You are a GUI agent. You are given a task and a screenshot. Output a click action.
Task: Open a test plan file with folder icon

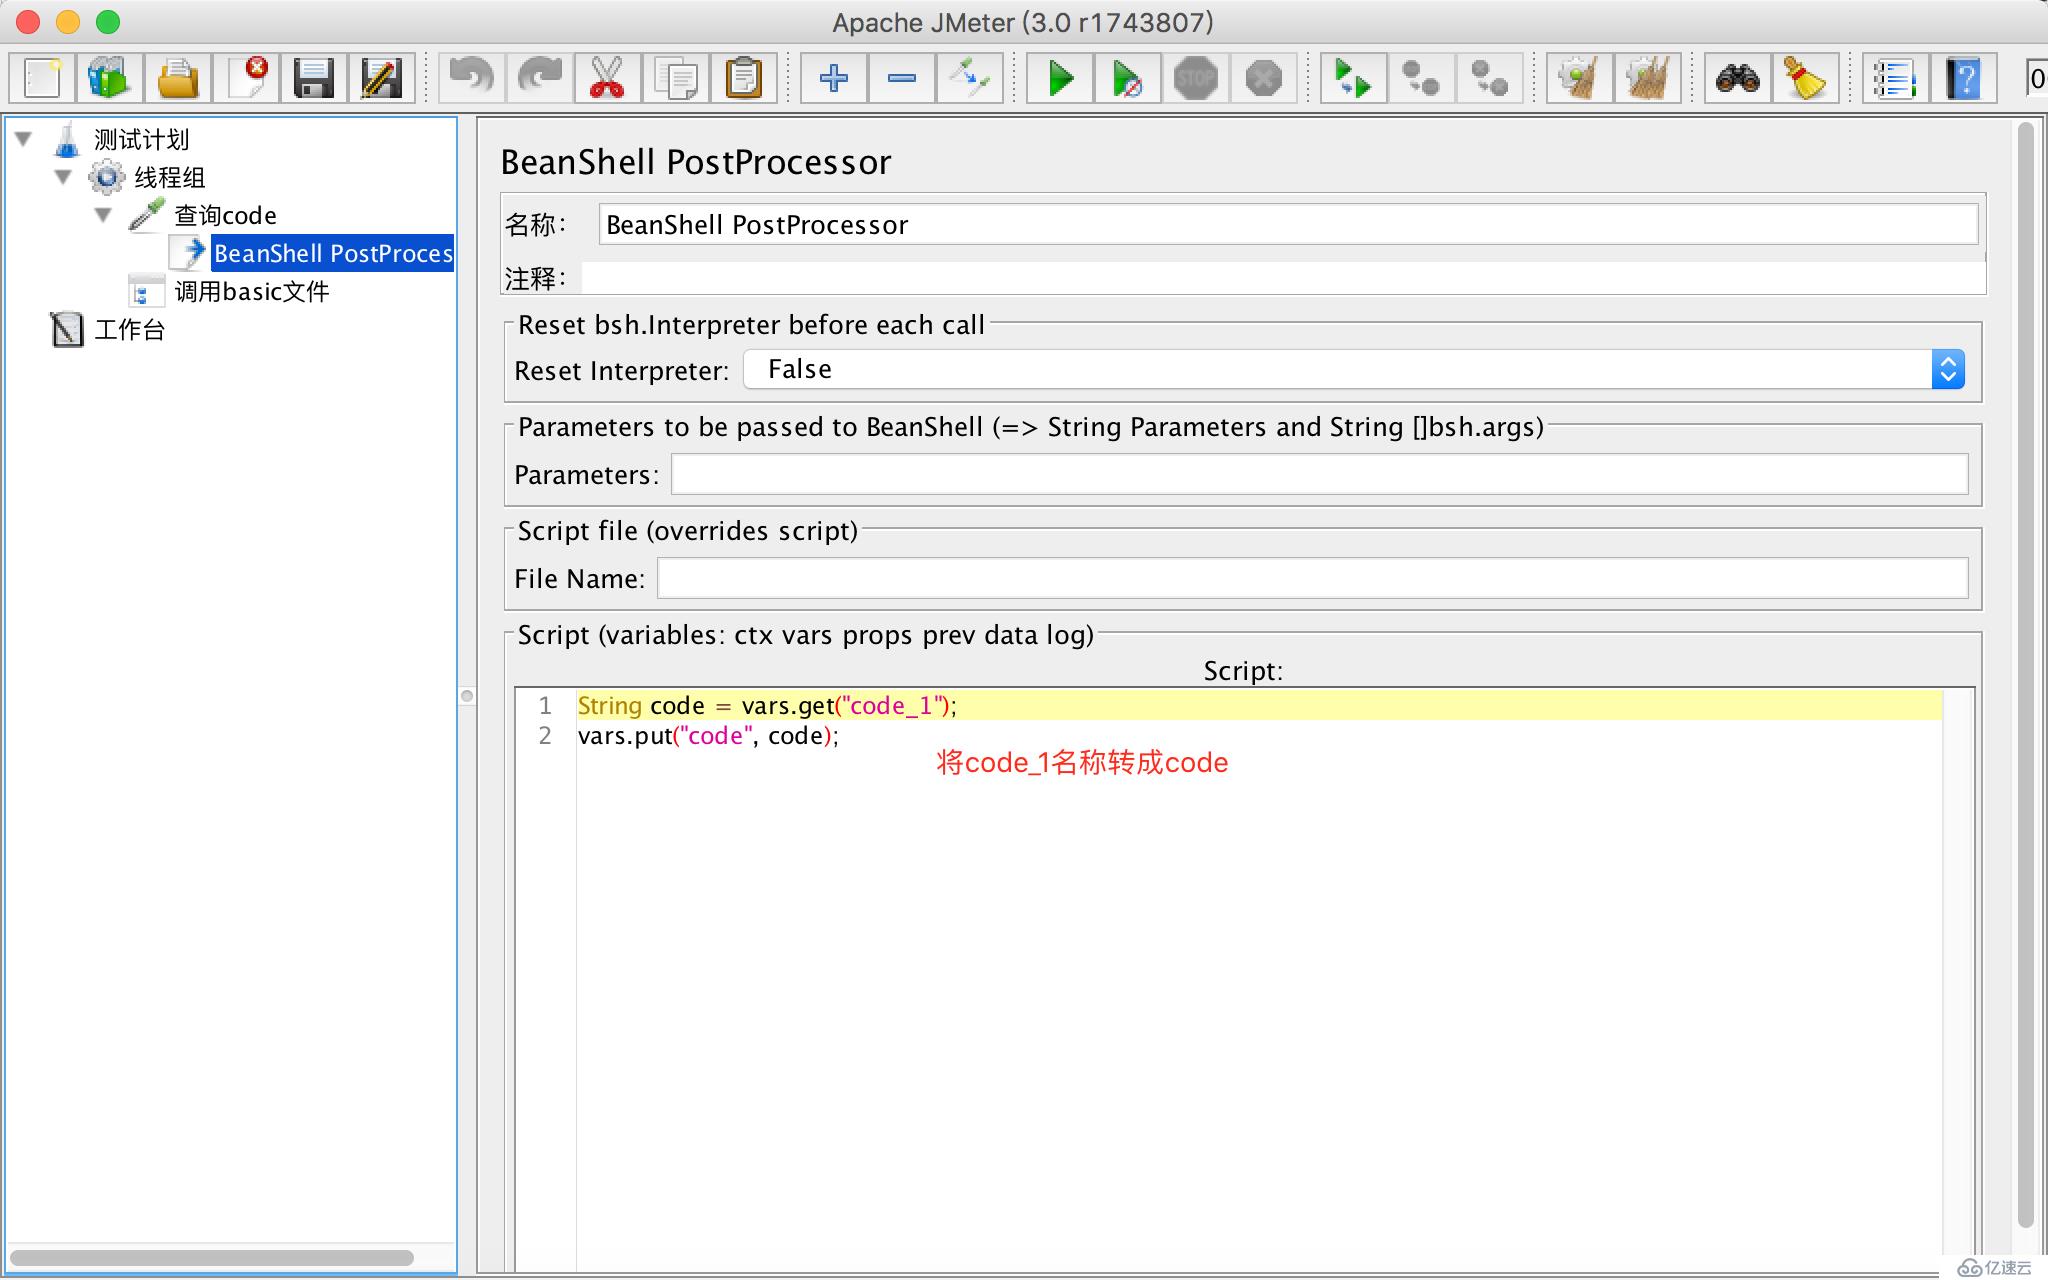tap(178, 78)
